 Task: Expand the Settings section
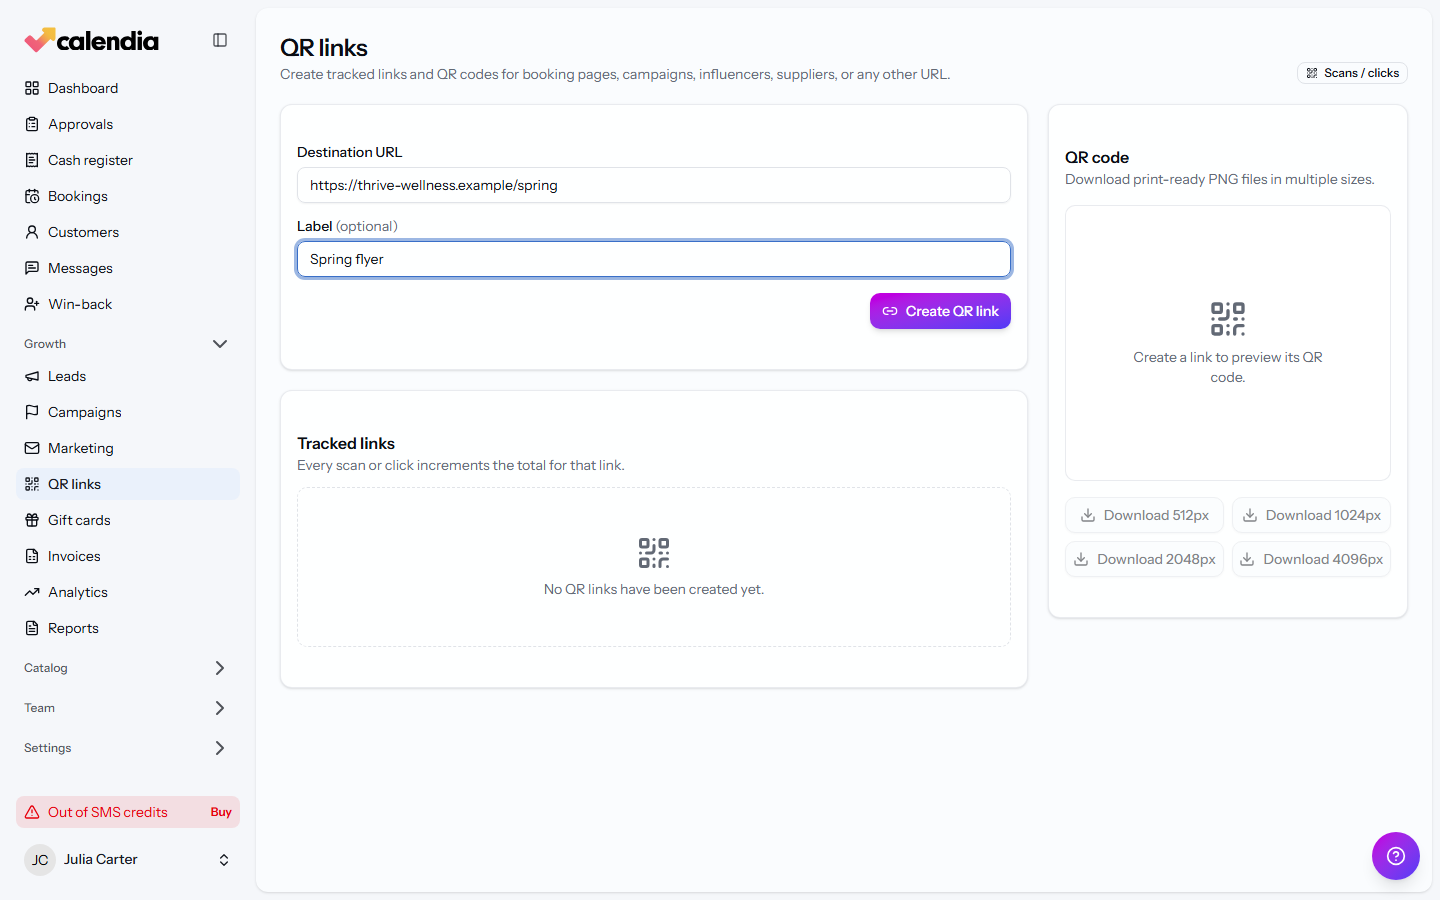220,748
